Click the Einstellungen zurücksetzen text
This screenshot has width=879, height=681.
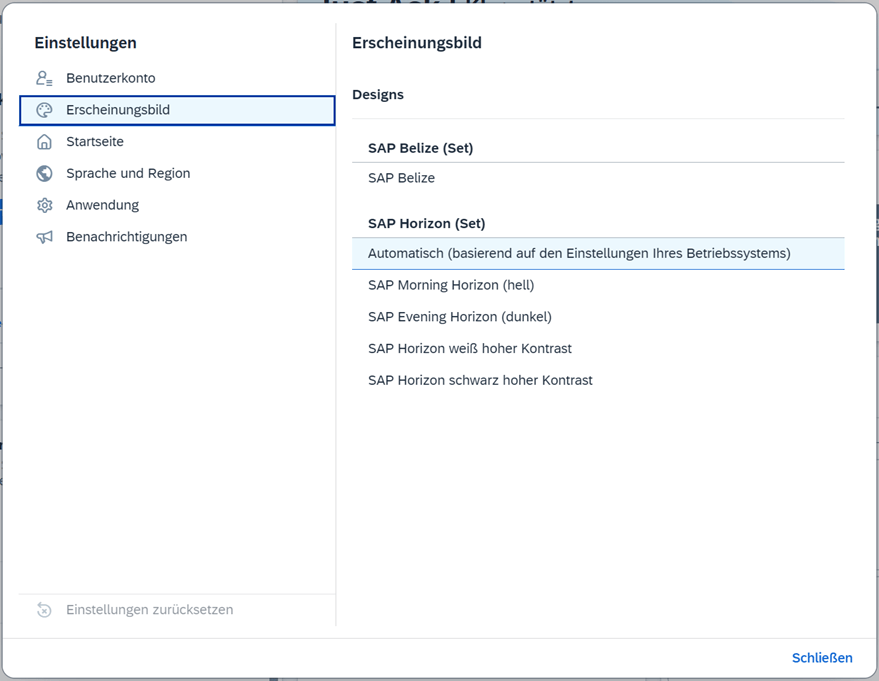pyautogui.click(x=149, y=610)
